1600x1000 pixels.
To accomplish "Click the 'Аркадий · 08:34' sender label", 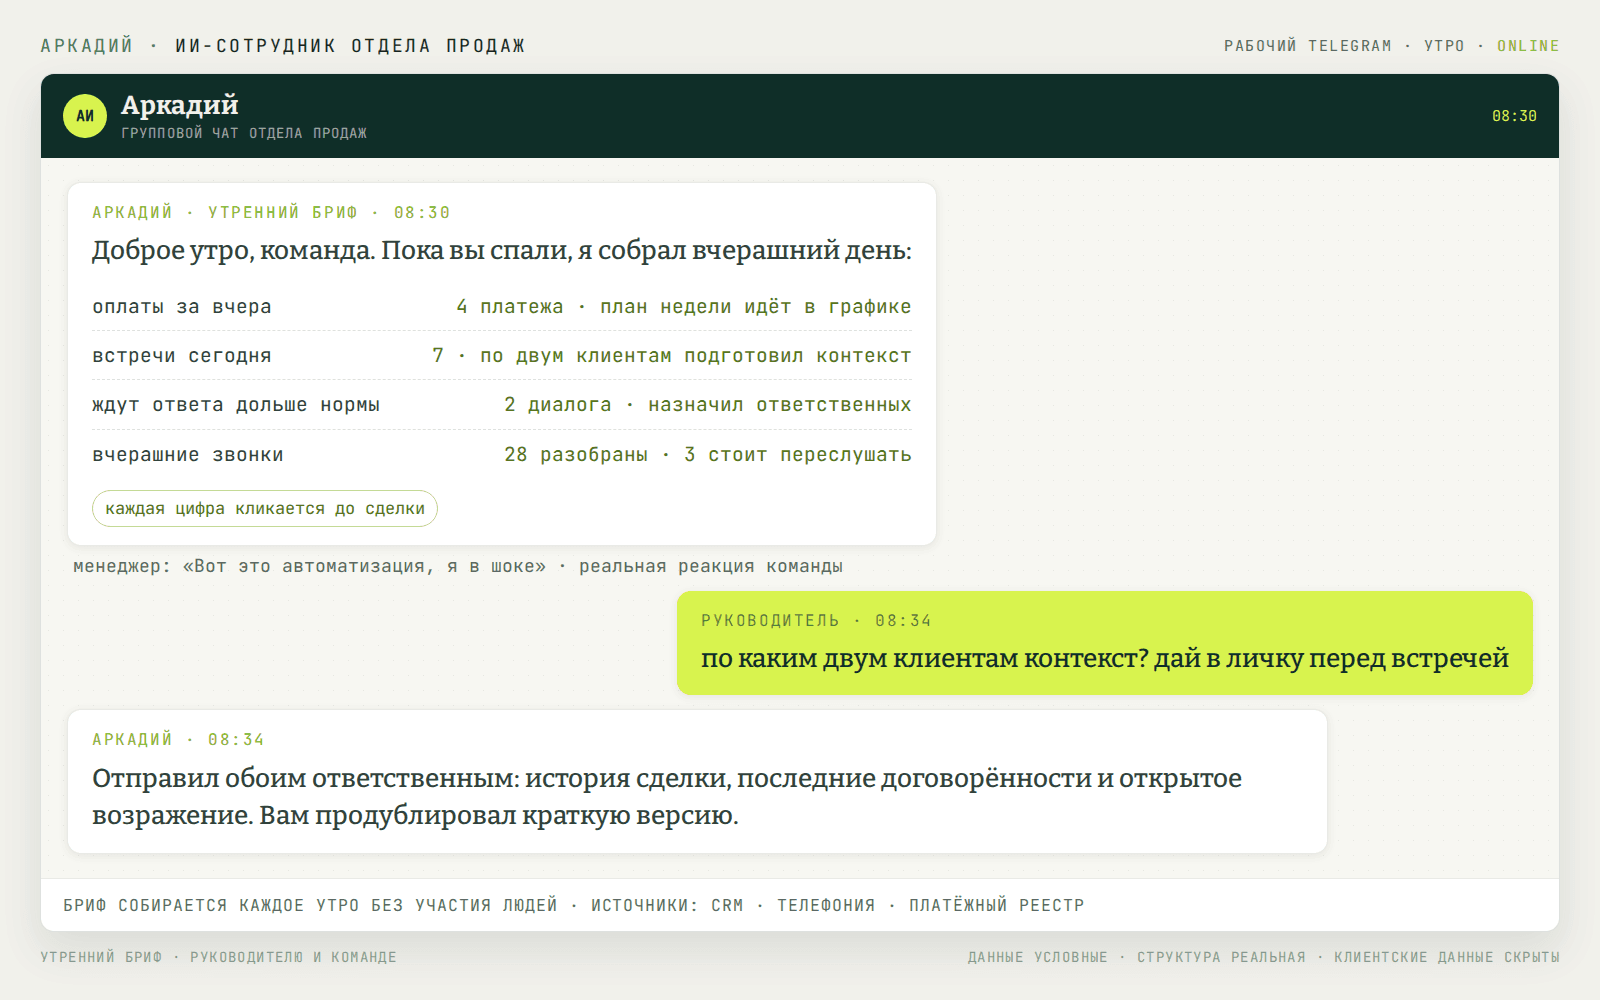I will [x=178, y=739].
